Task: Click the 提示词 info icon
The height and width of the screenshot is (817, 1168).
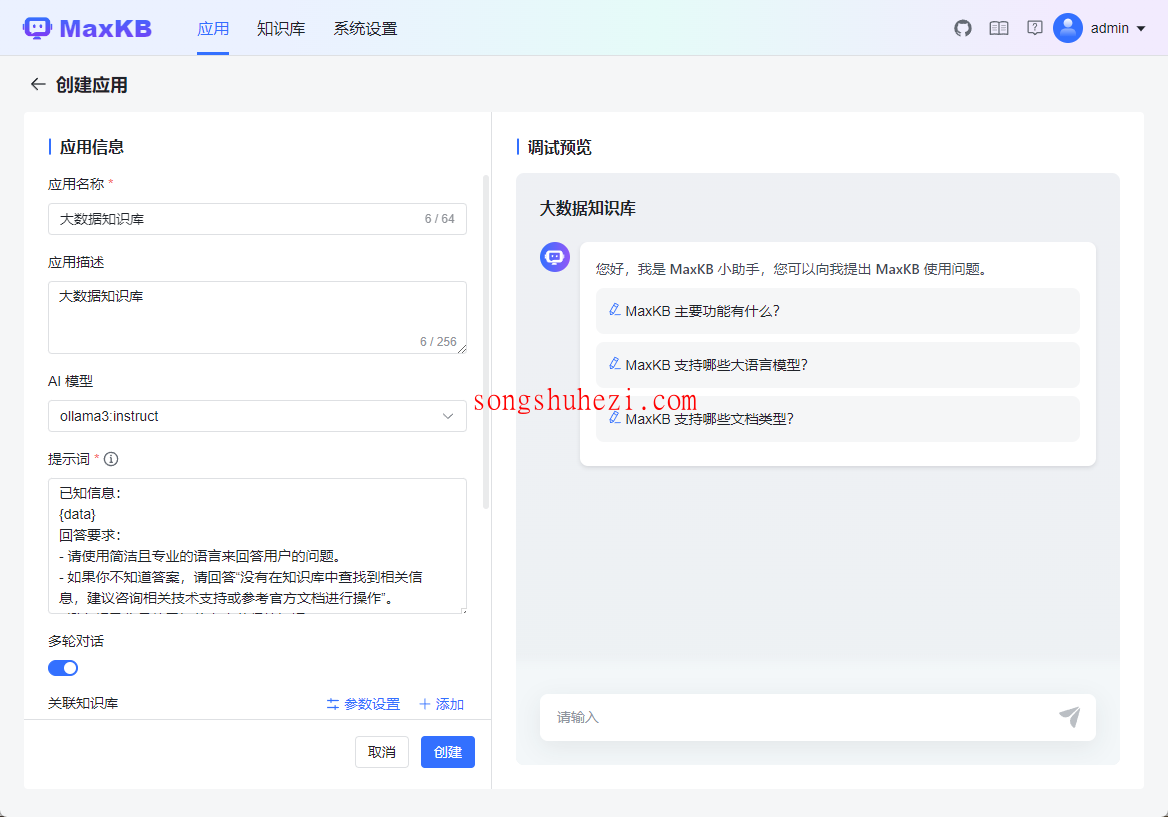Action: tap(111, 459)
